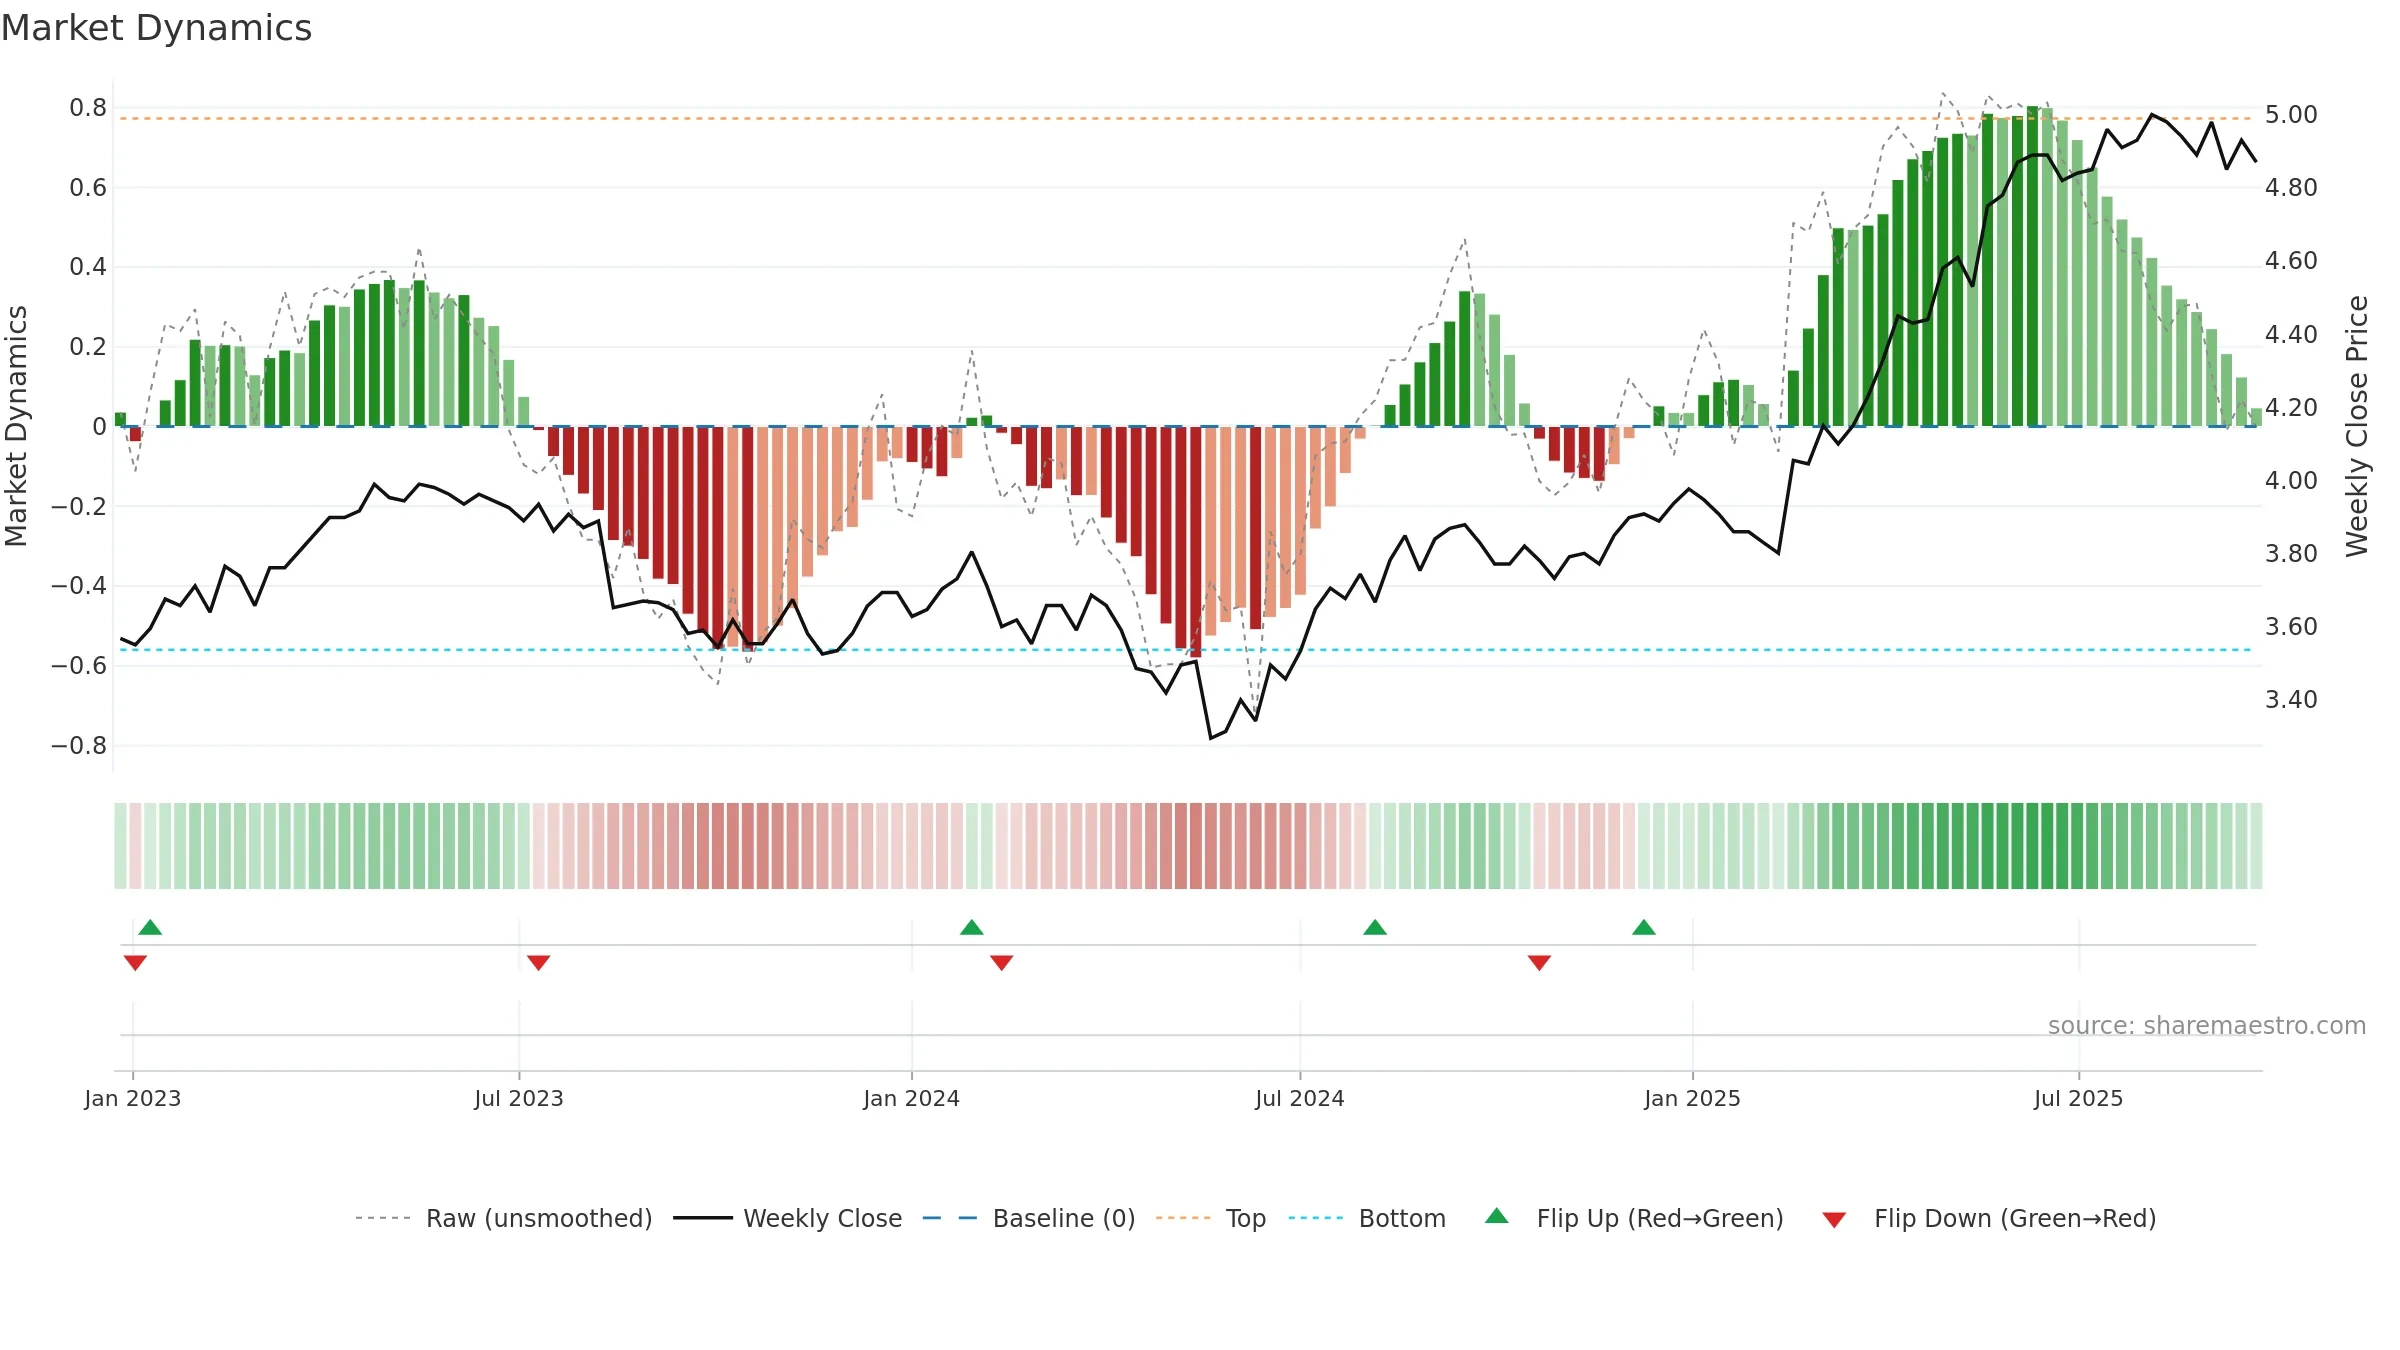Click the red flip-down triangle in early 2024

(1002, 963)
